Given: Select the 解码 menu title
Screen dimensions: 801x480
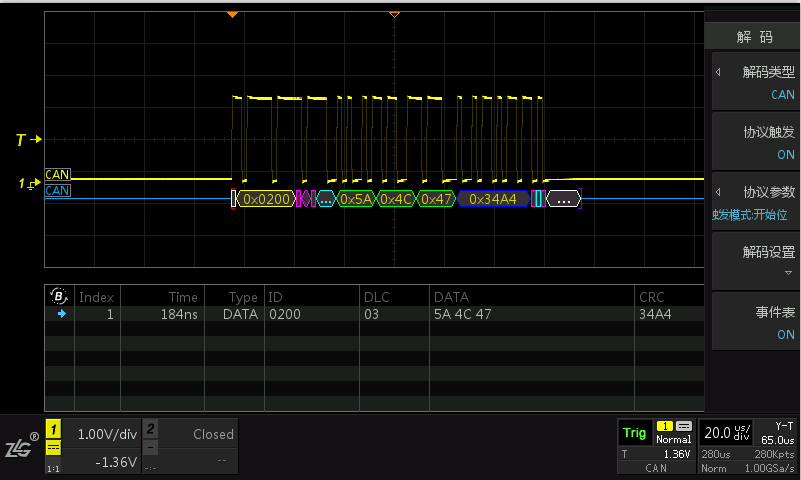Looking at the screenshot, I should pos(755,37).
